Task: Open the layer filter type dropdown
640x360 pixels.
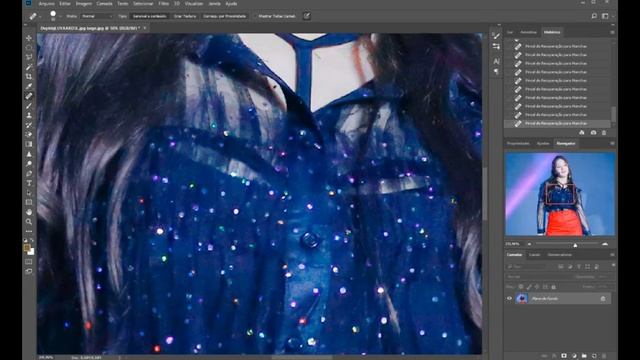Action: pyautogui.click(x=531, y=267)
